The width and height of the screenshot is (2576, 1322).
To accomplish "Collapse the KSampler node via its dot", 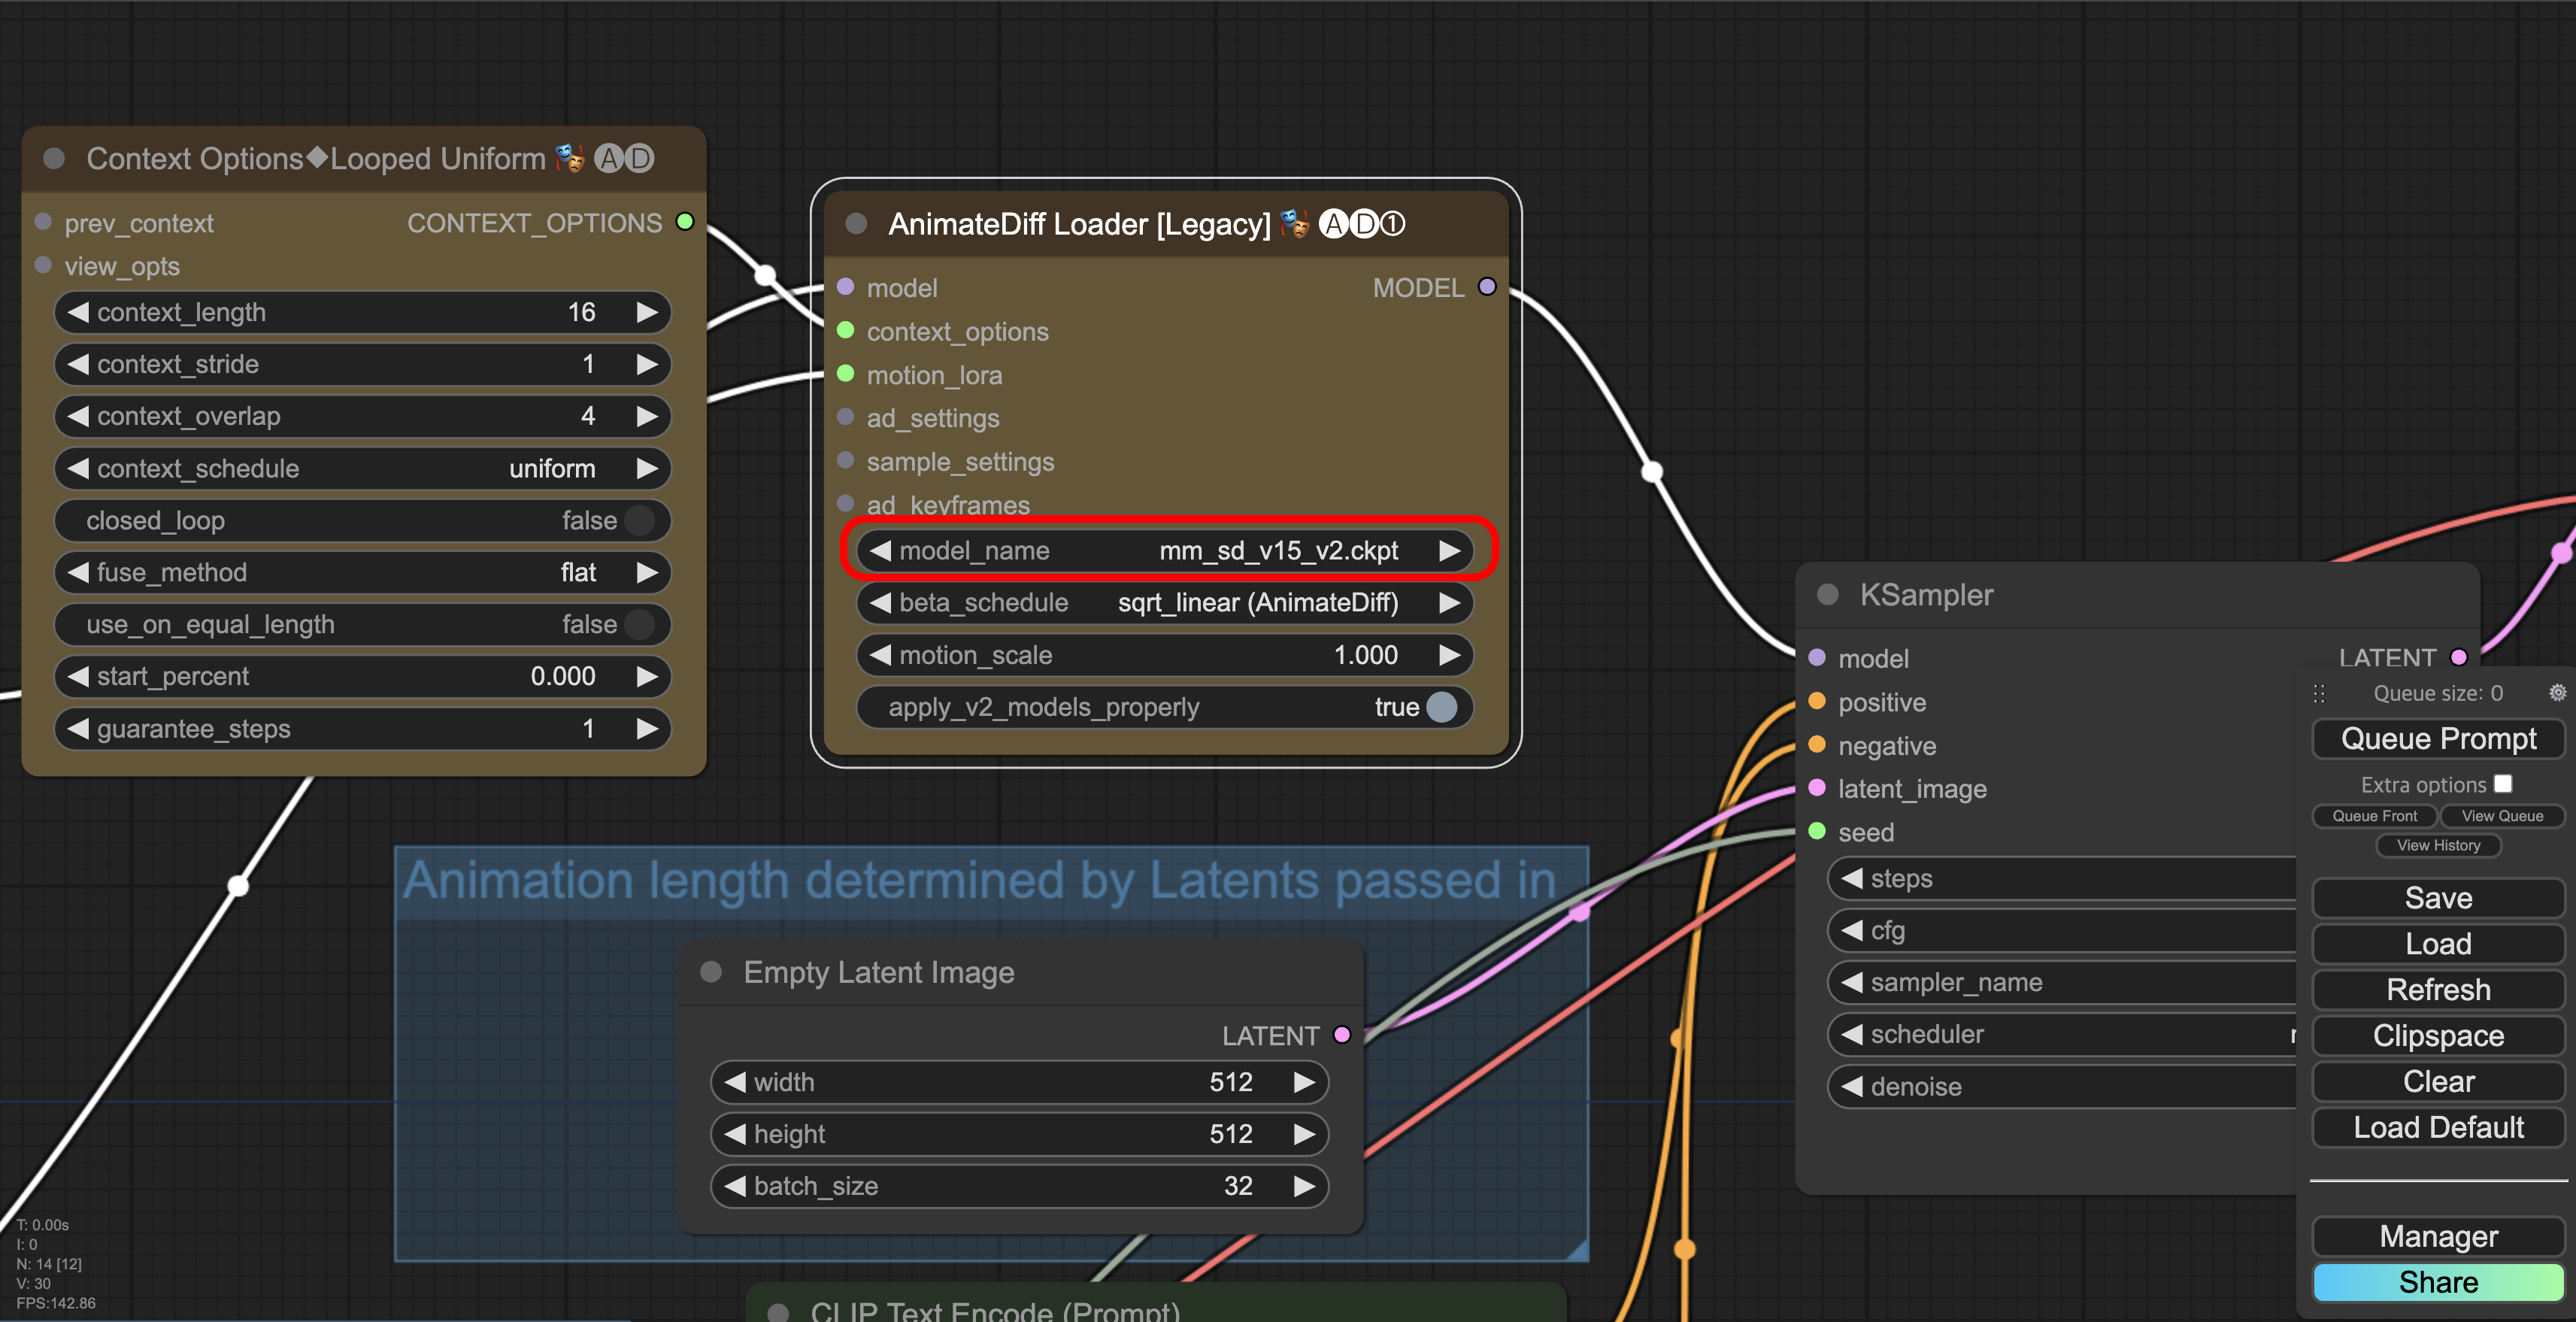I will [x=1827, y=595].
